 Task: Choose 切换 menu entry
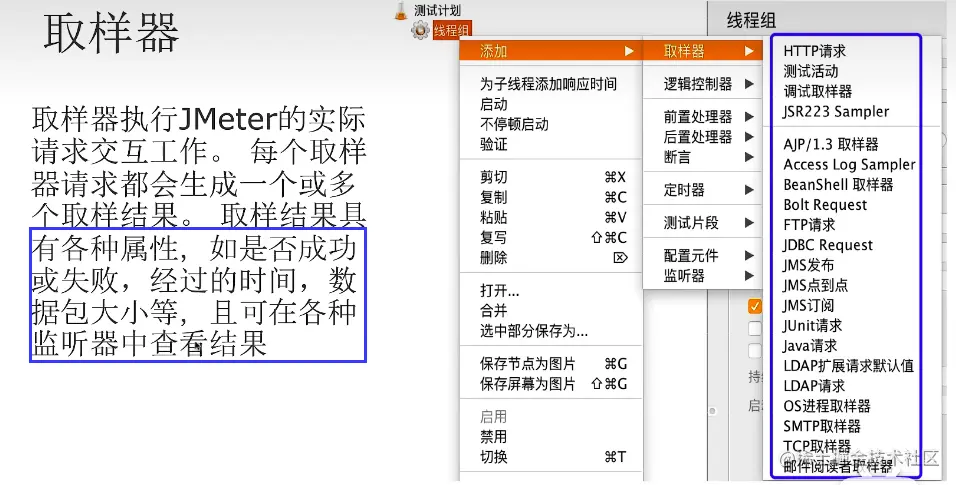(x=551, y=457)
